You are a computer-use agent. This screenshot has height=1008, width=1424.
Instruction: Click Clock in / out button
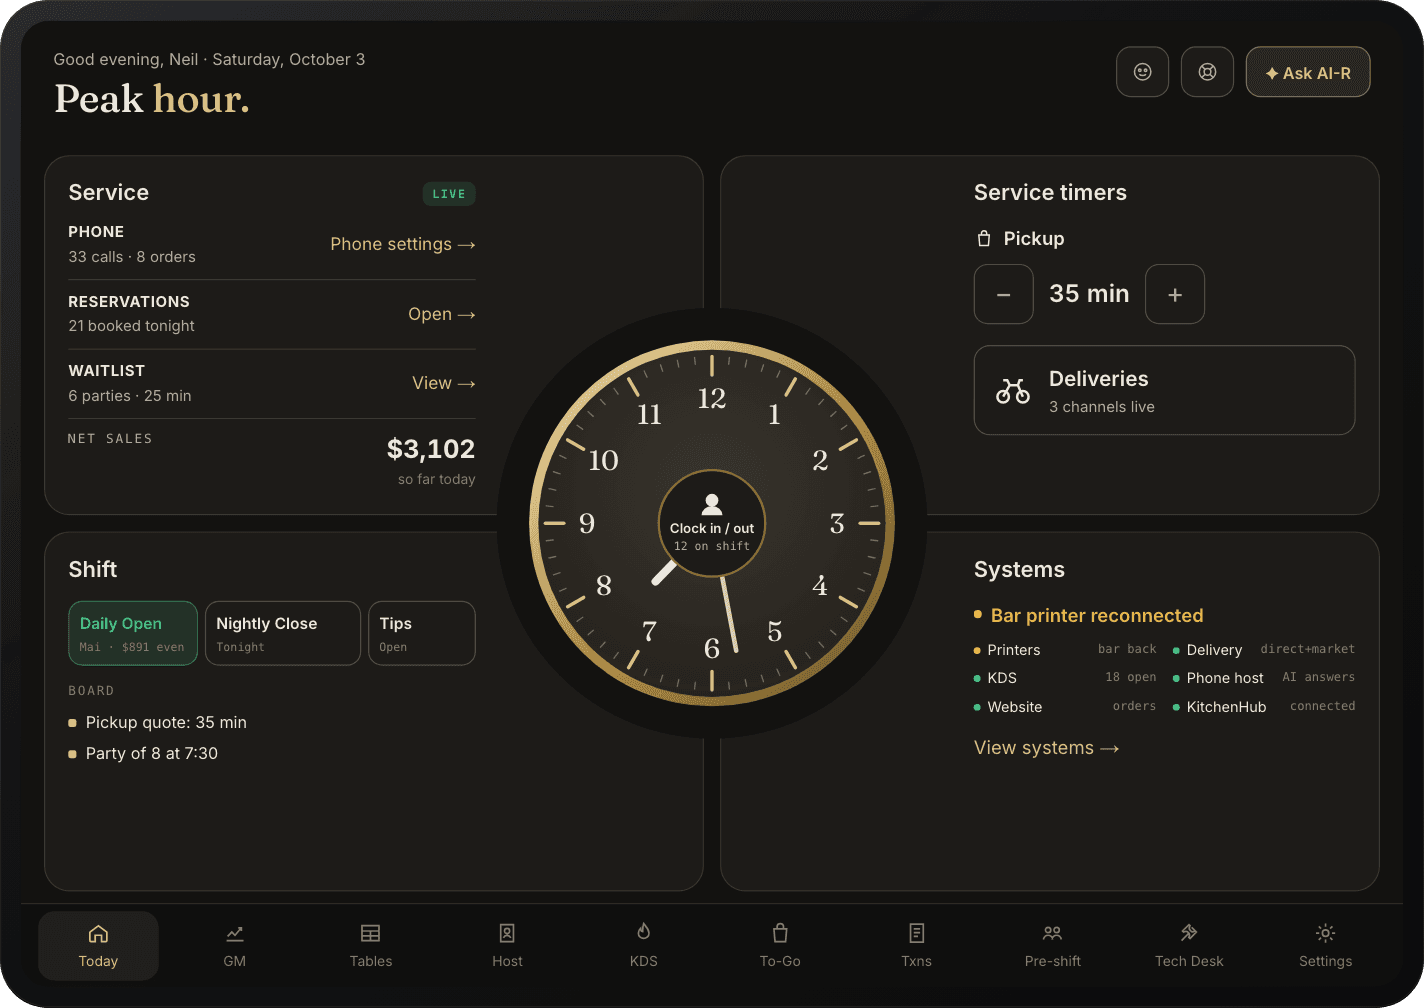712,523
